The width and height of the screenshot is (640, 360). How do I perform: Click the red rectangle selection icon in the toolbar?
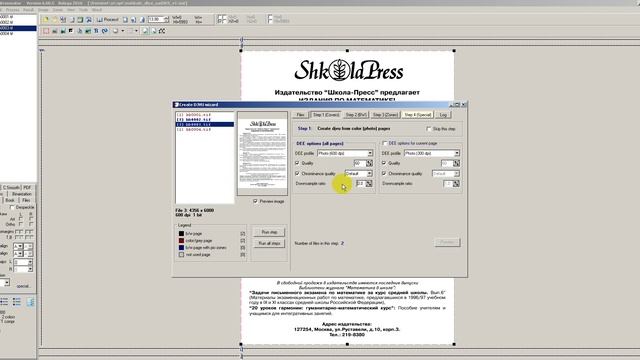click(x=46, y=31)
